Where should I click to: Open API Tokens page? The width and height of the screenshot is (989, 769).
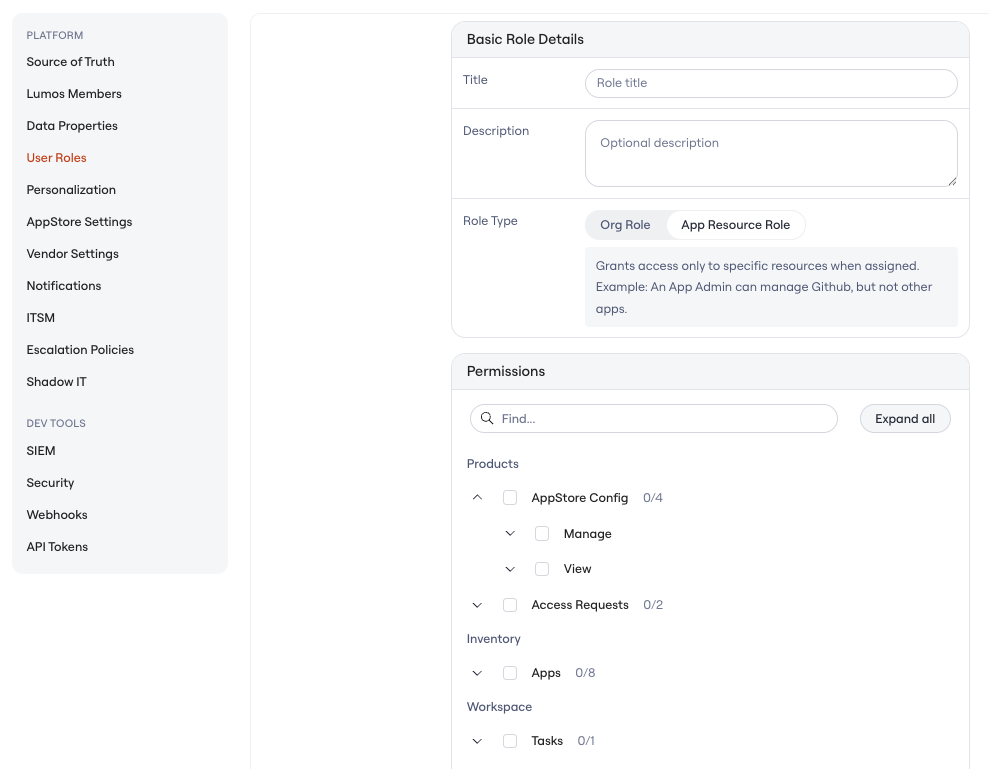coord(57,547)
